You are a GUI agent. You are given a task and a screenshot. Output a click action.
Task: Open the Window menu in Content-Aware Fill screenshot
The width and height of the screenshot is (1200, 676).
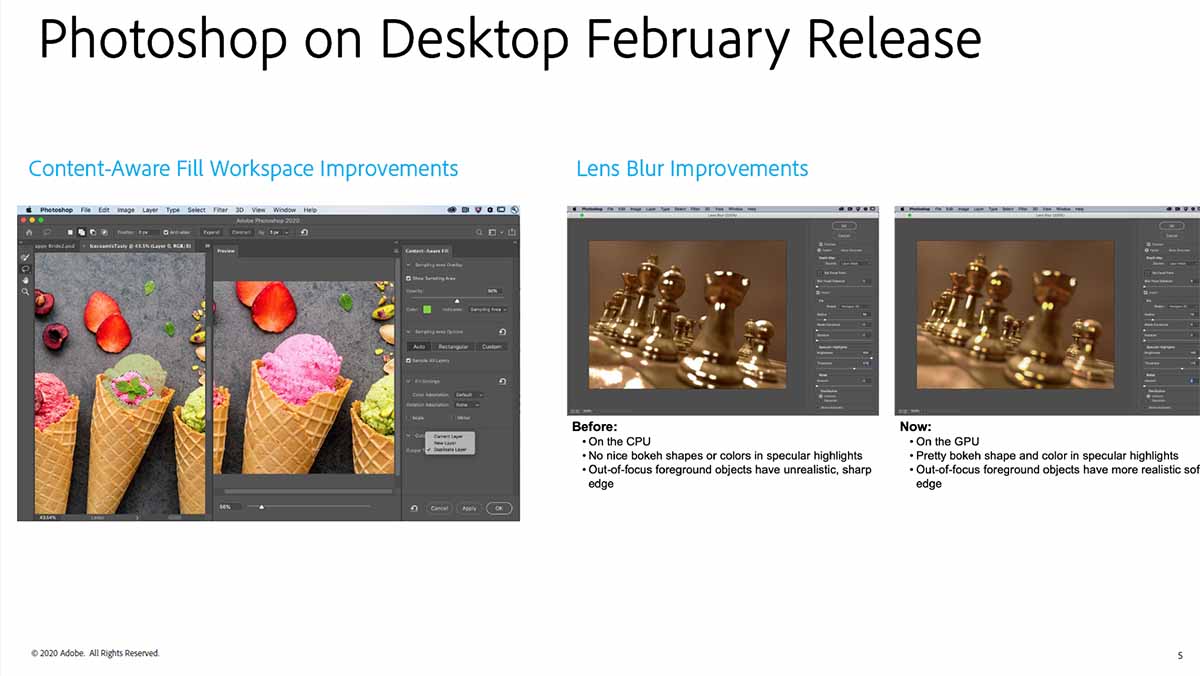coord(285,210)
